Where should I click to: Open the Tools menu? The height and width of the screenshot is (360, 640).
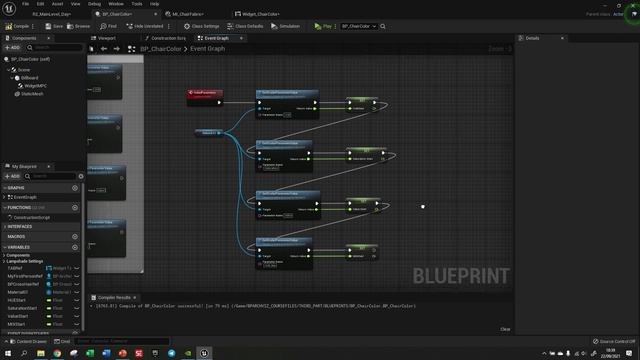(137, 4)
